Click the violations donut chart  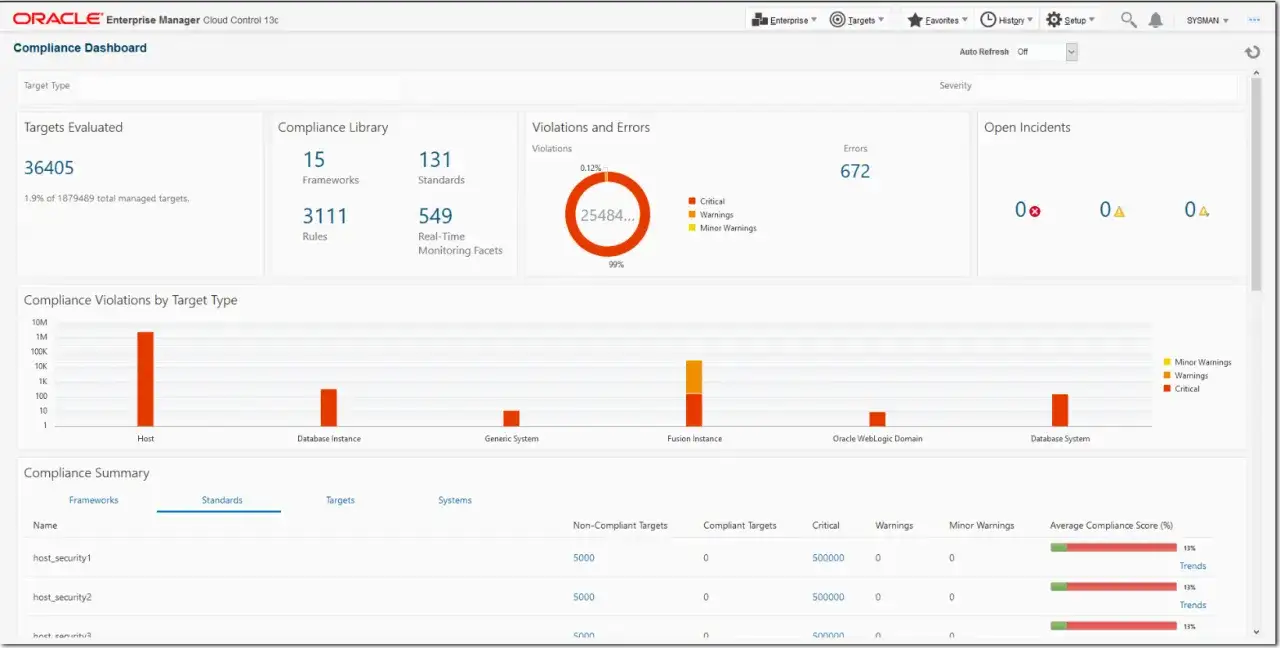pos(607,215)
